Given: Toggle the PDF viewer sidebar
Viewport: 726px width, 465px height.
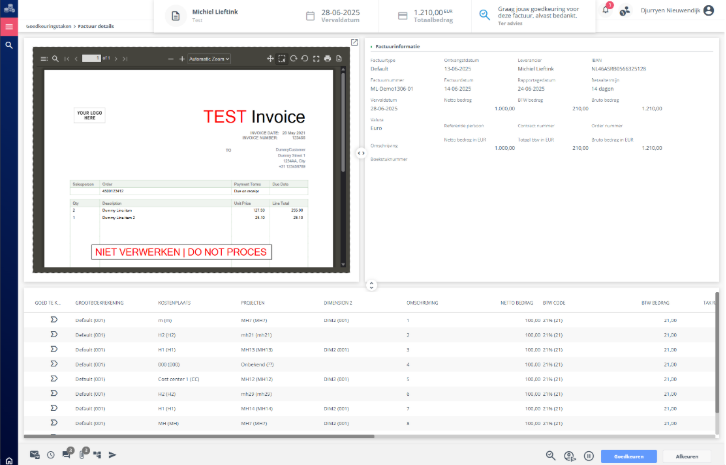Looking at the screenshot, I should (x=44, y=59).
